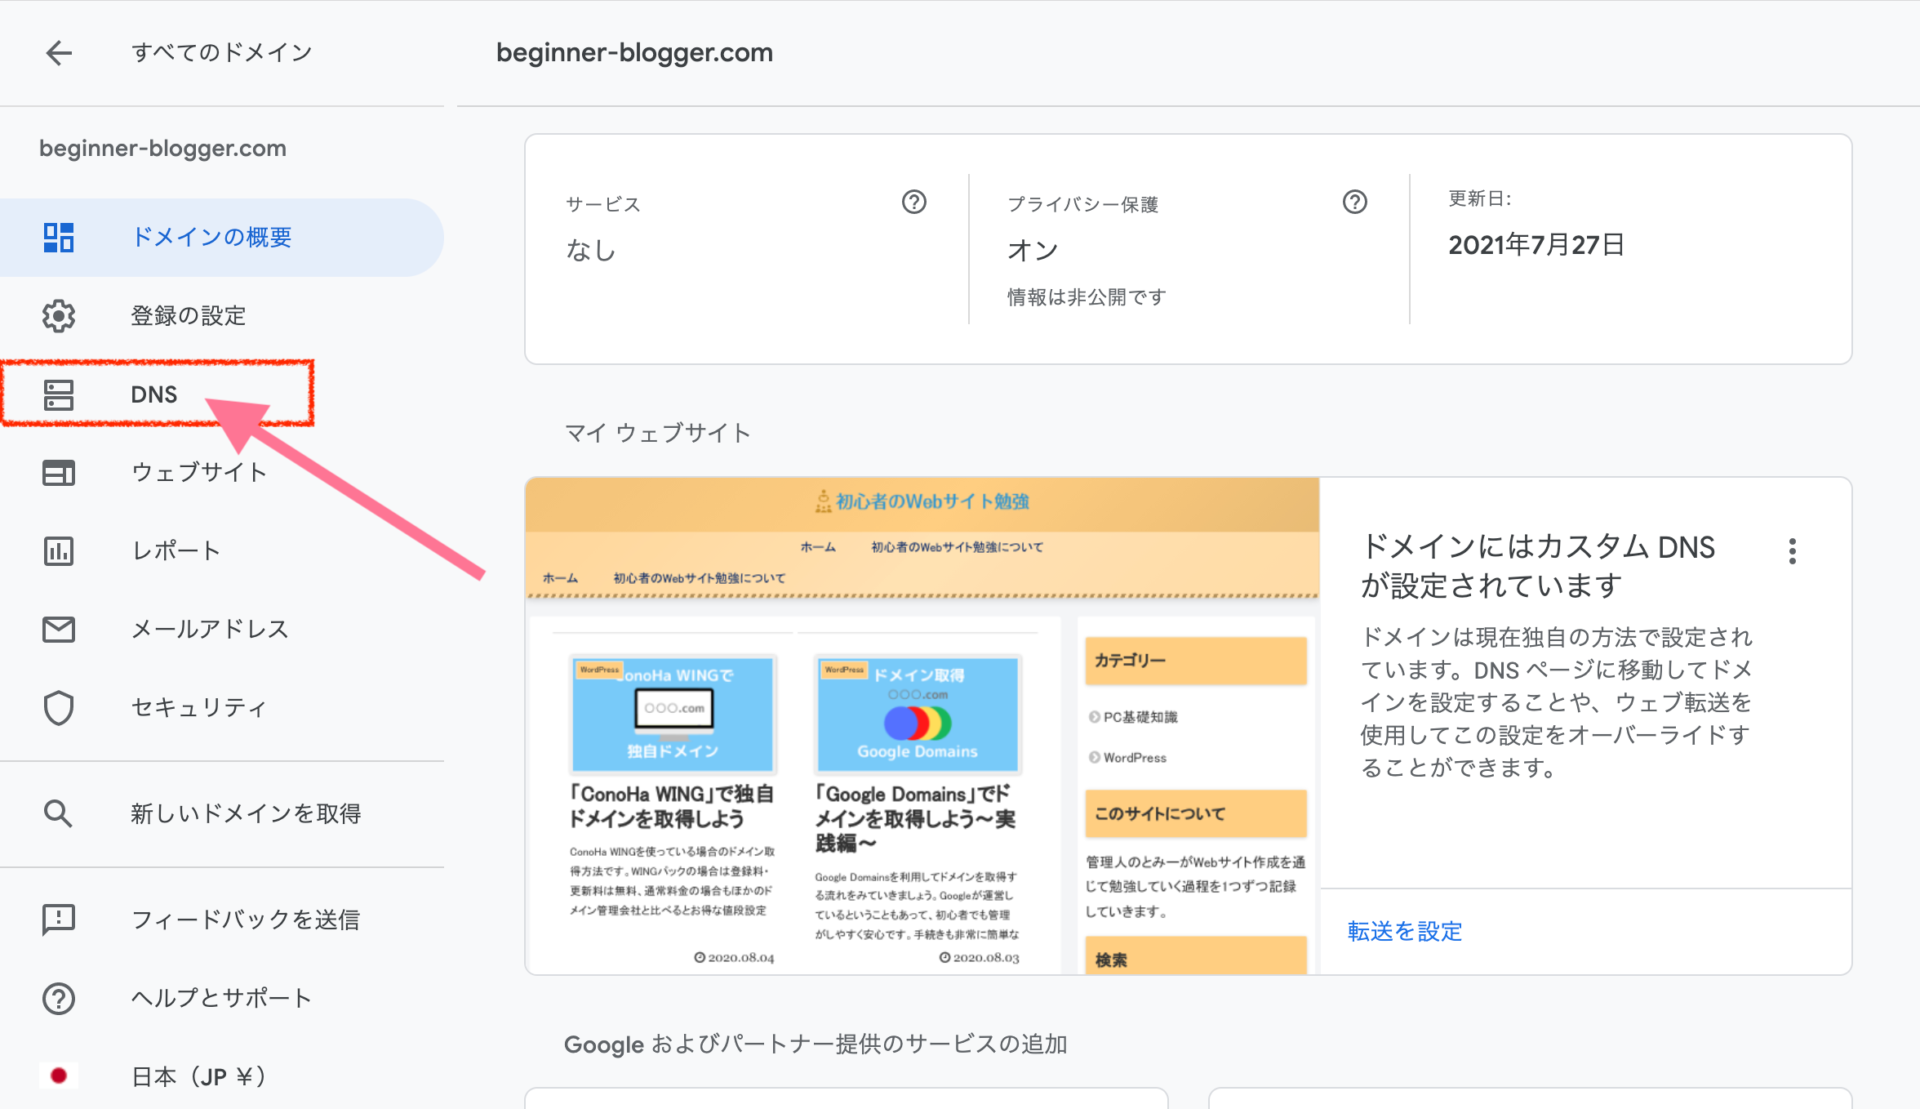Viewport: 1920px width, 1109px height.
Task: Click the help icon beside プライバシー保護
Action: (1355, 202)
